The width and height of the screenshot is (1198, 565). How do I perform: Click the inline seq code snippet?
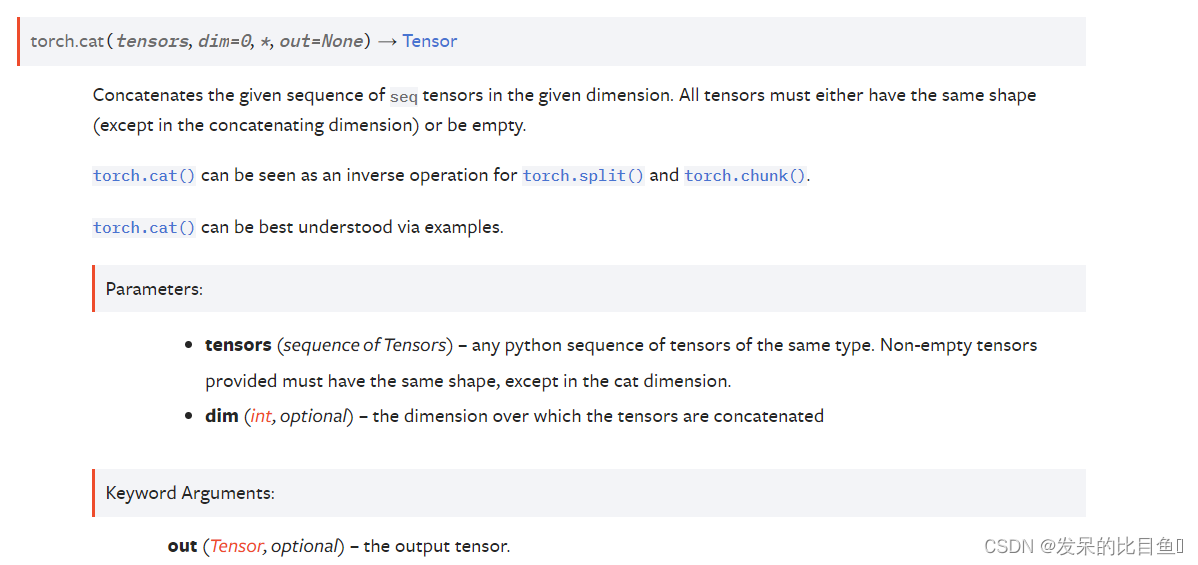(x=403, y=97)
